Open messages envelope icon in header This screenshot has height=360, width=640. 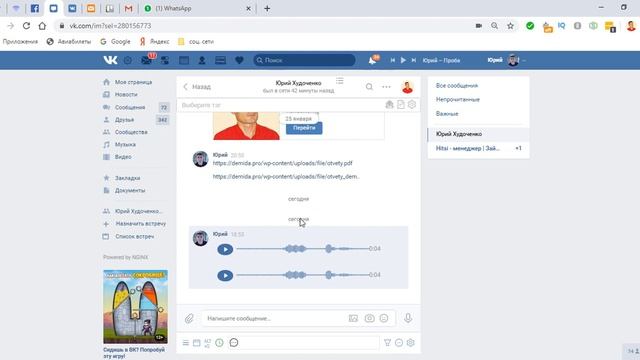pyautogui.click(x=146, y=60)
